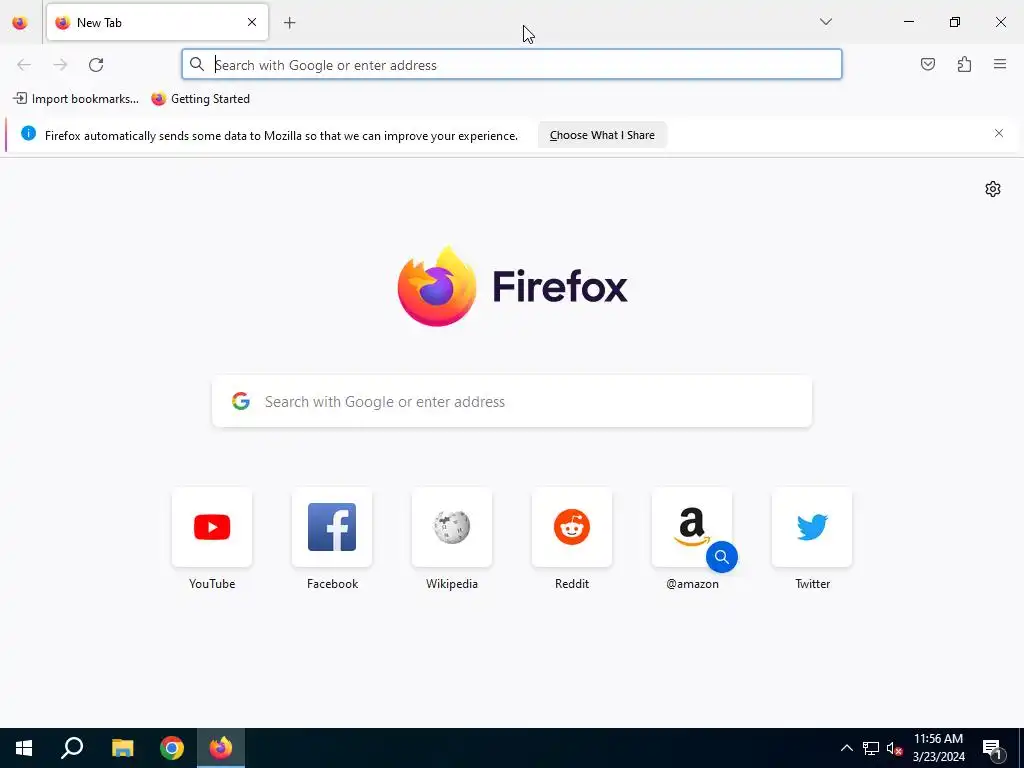
Task: Click the address bar magnifier icon
Action: click(197, 64)
